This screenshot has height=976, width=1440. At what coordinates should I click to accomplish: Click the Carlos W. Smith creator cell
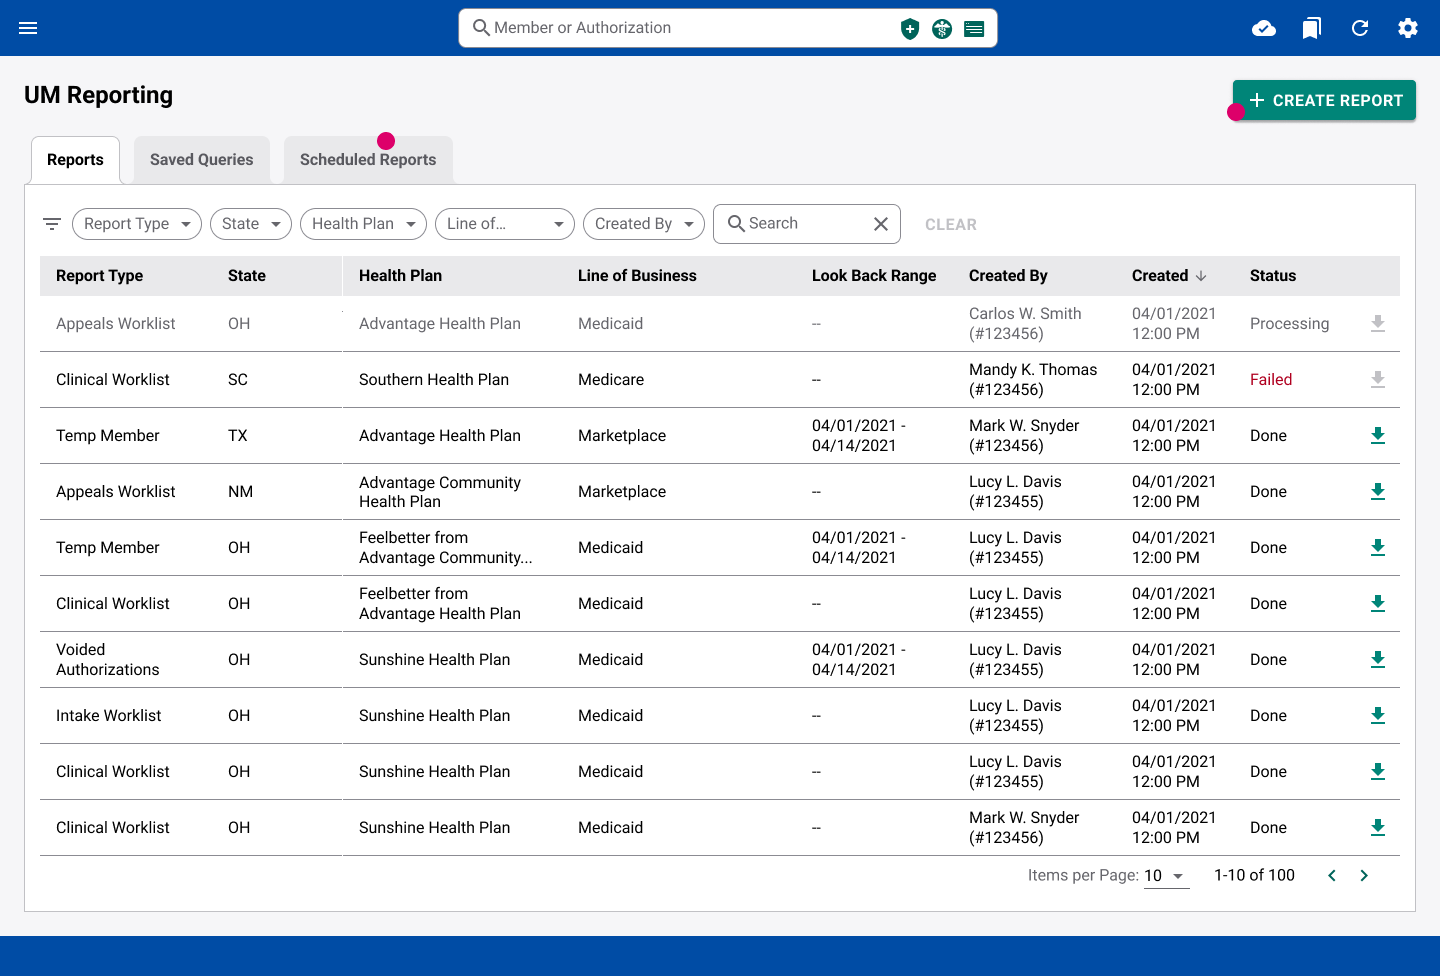[1025, 324]
